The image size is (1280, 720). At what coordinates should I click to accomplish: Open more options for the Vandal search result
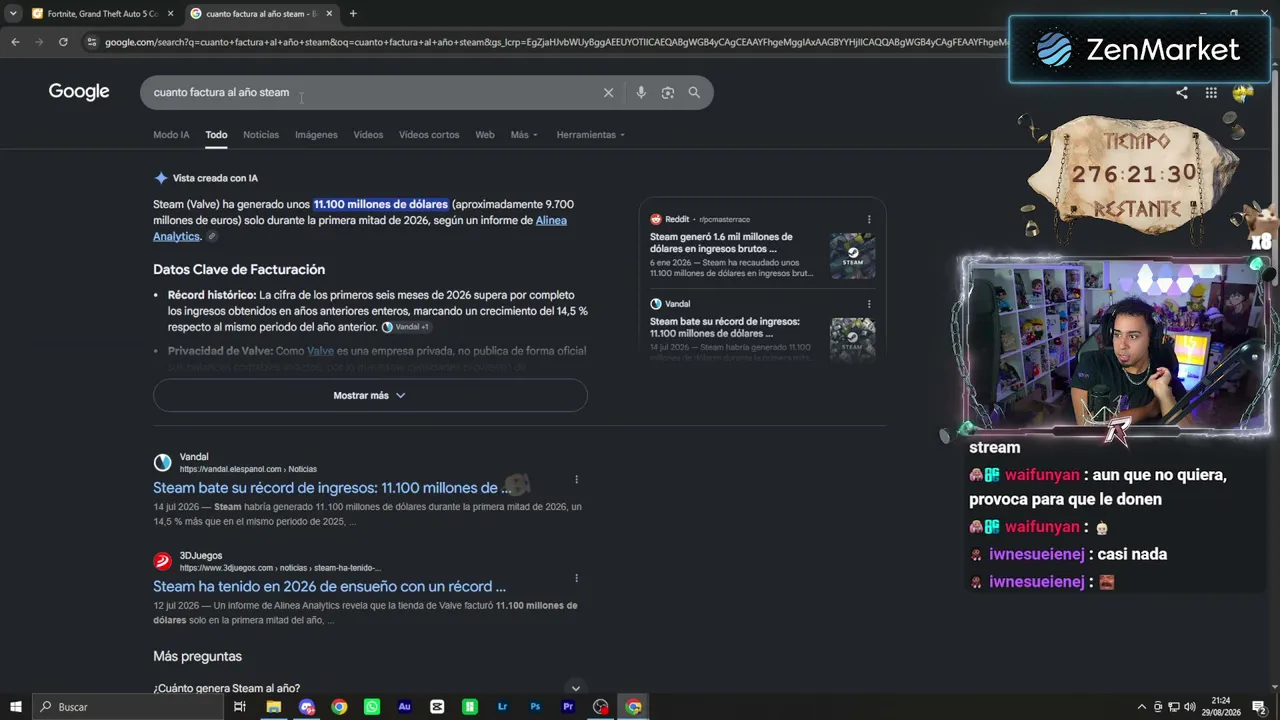[x=577, y=479]
